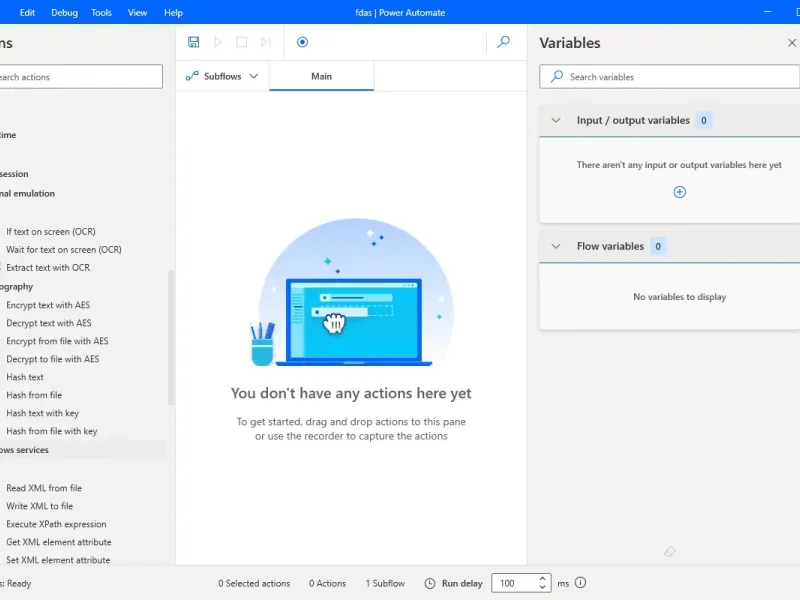Select 'Decrypt to file with AES' action
Image resolution: width=800 pixels, height=600 pixels.
click(x=53, y=359)
